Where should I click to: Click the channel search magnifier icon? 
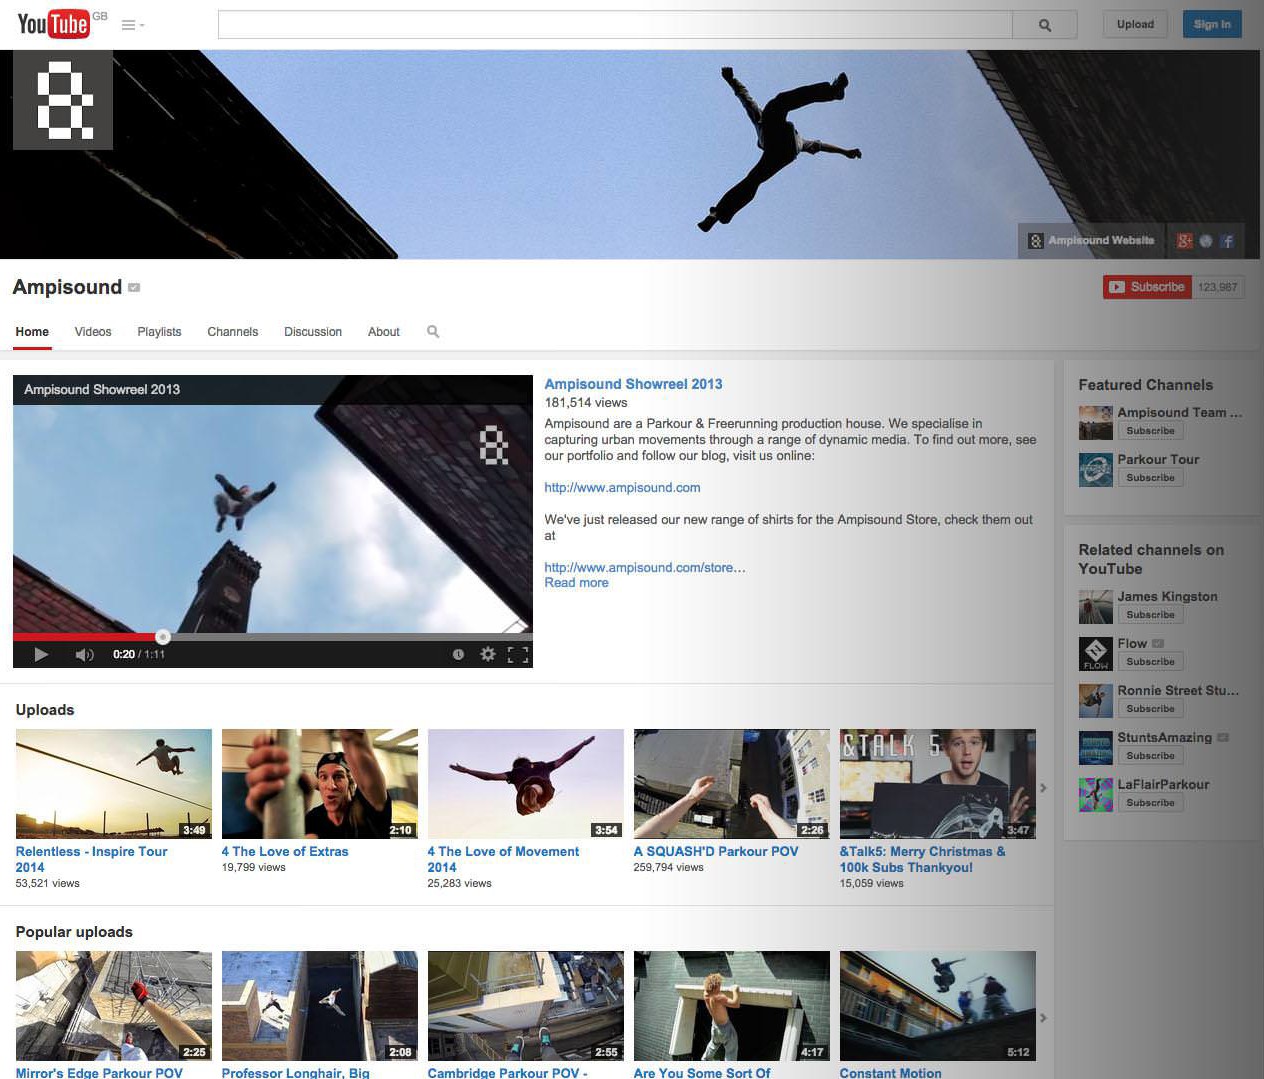pos(433,332)
